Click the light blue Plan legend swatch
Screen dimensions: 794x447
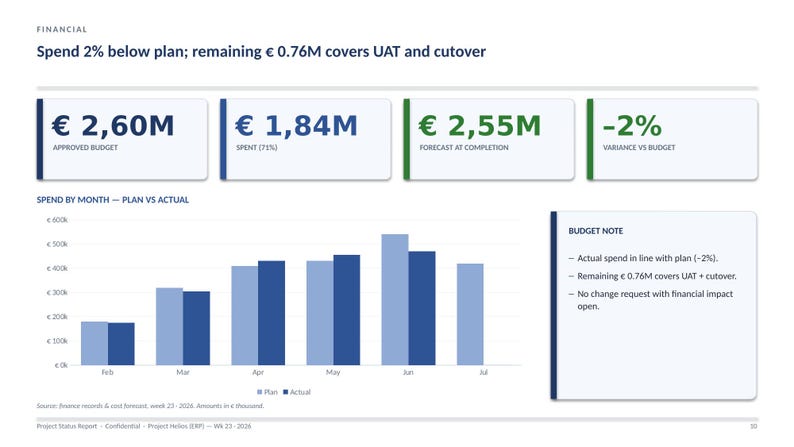point(260,392)
